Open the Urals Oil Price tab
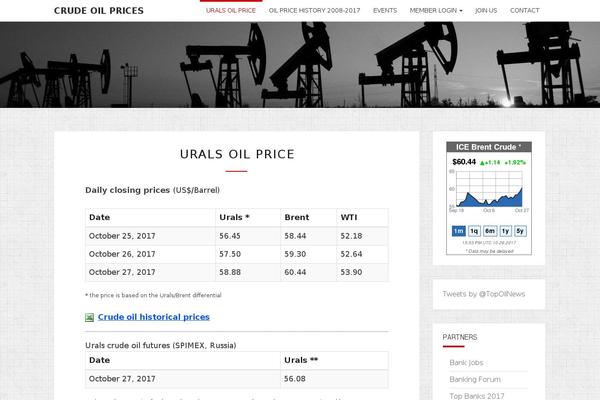 pos(231,10)
